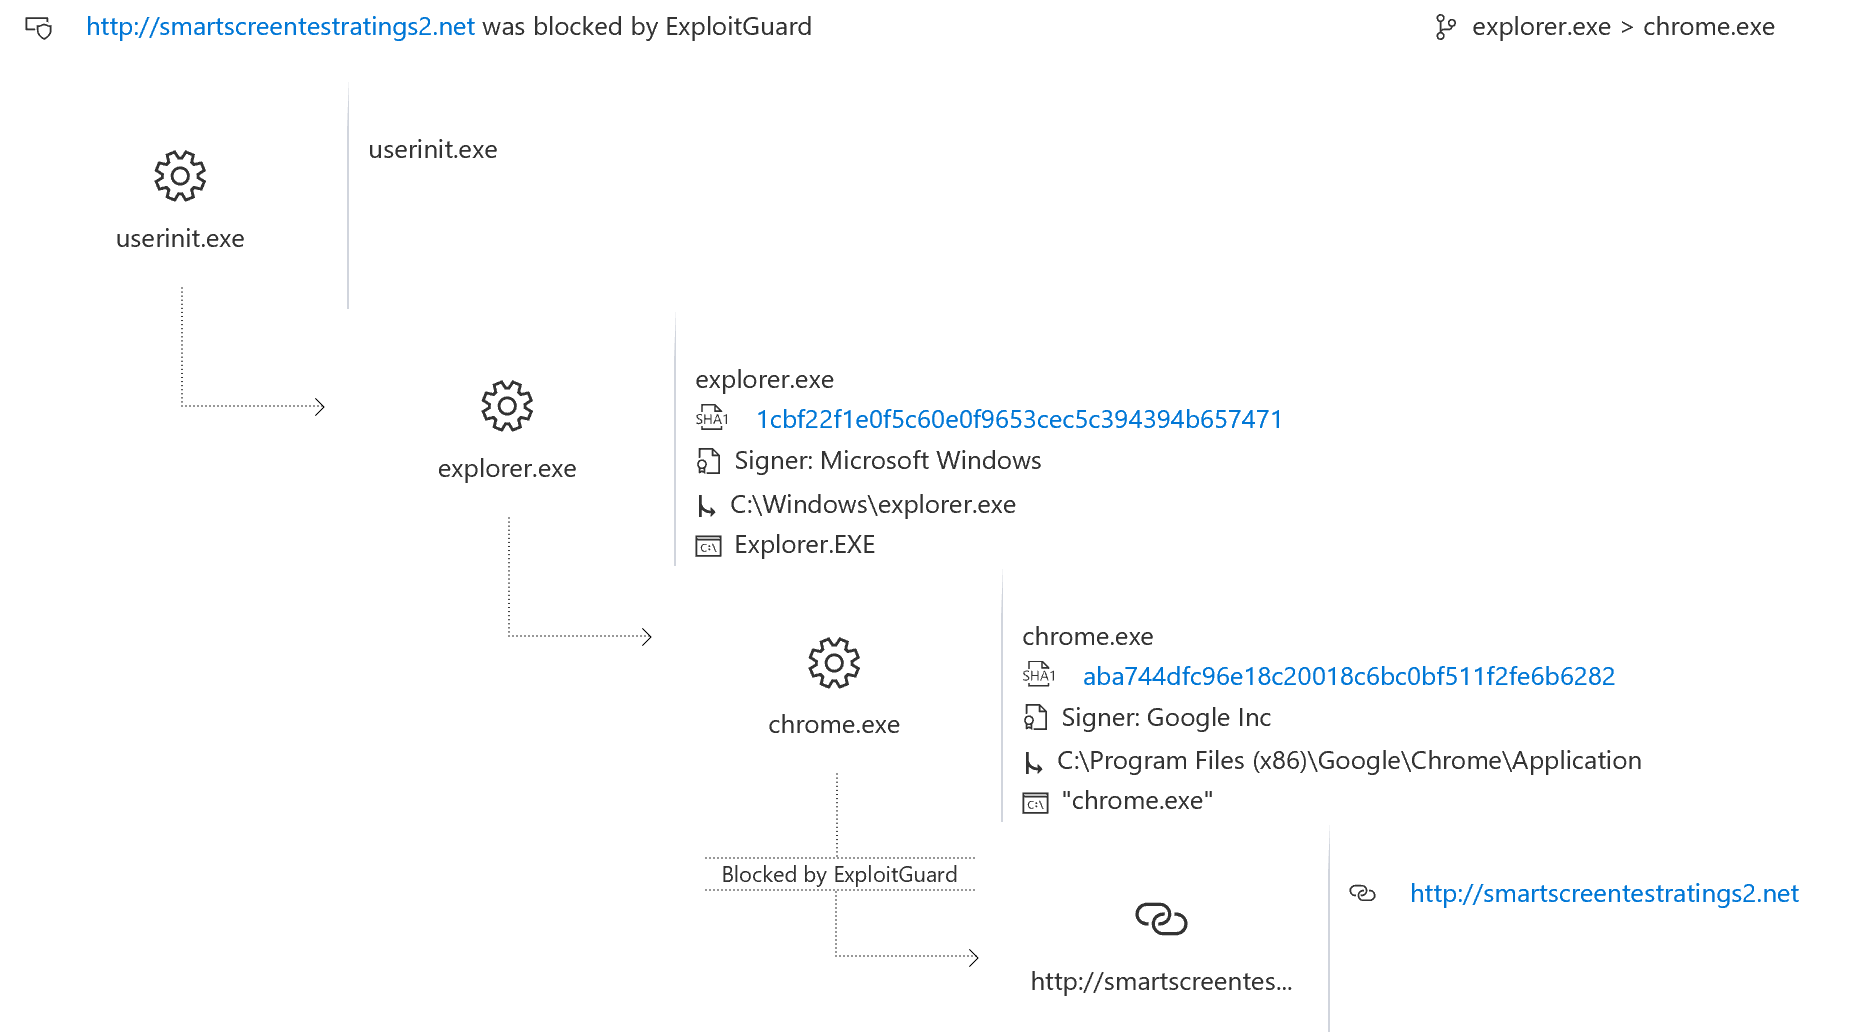Click the Microsoft Windows signer certificate icon
Screen dimensions: 1854x1032
pos(708,461)
